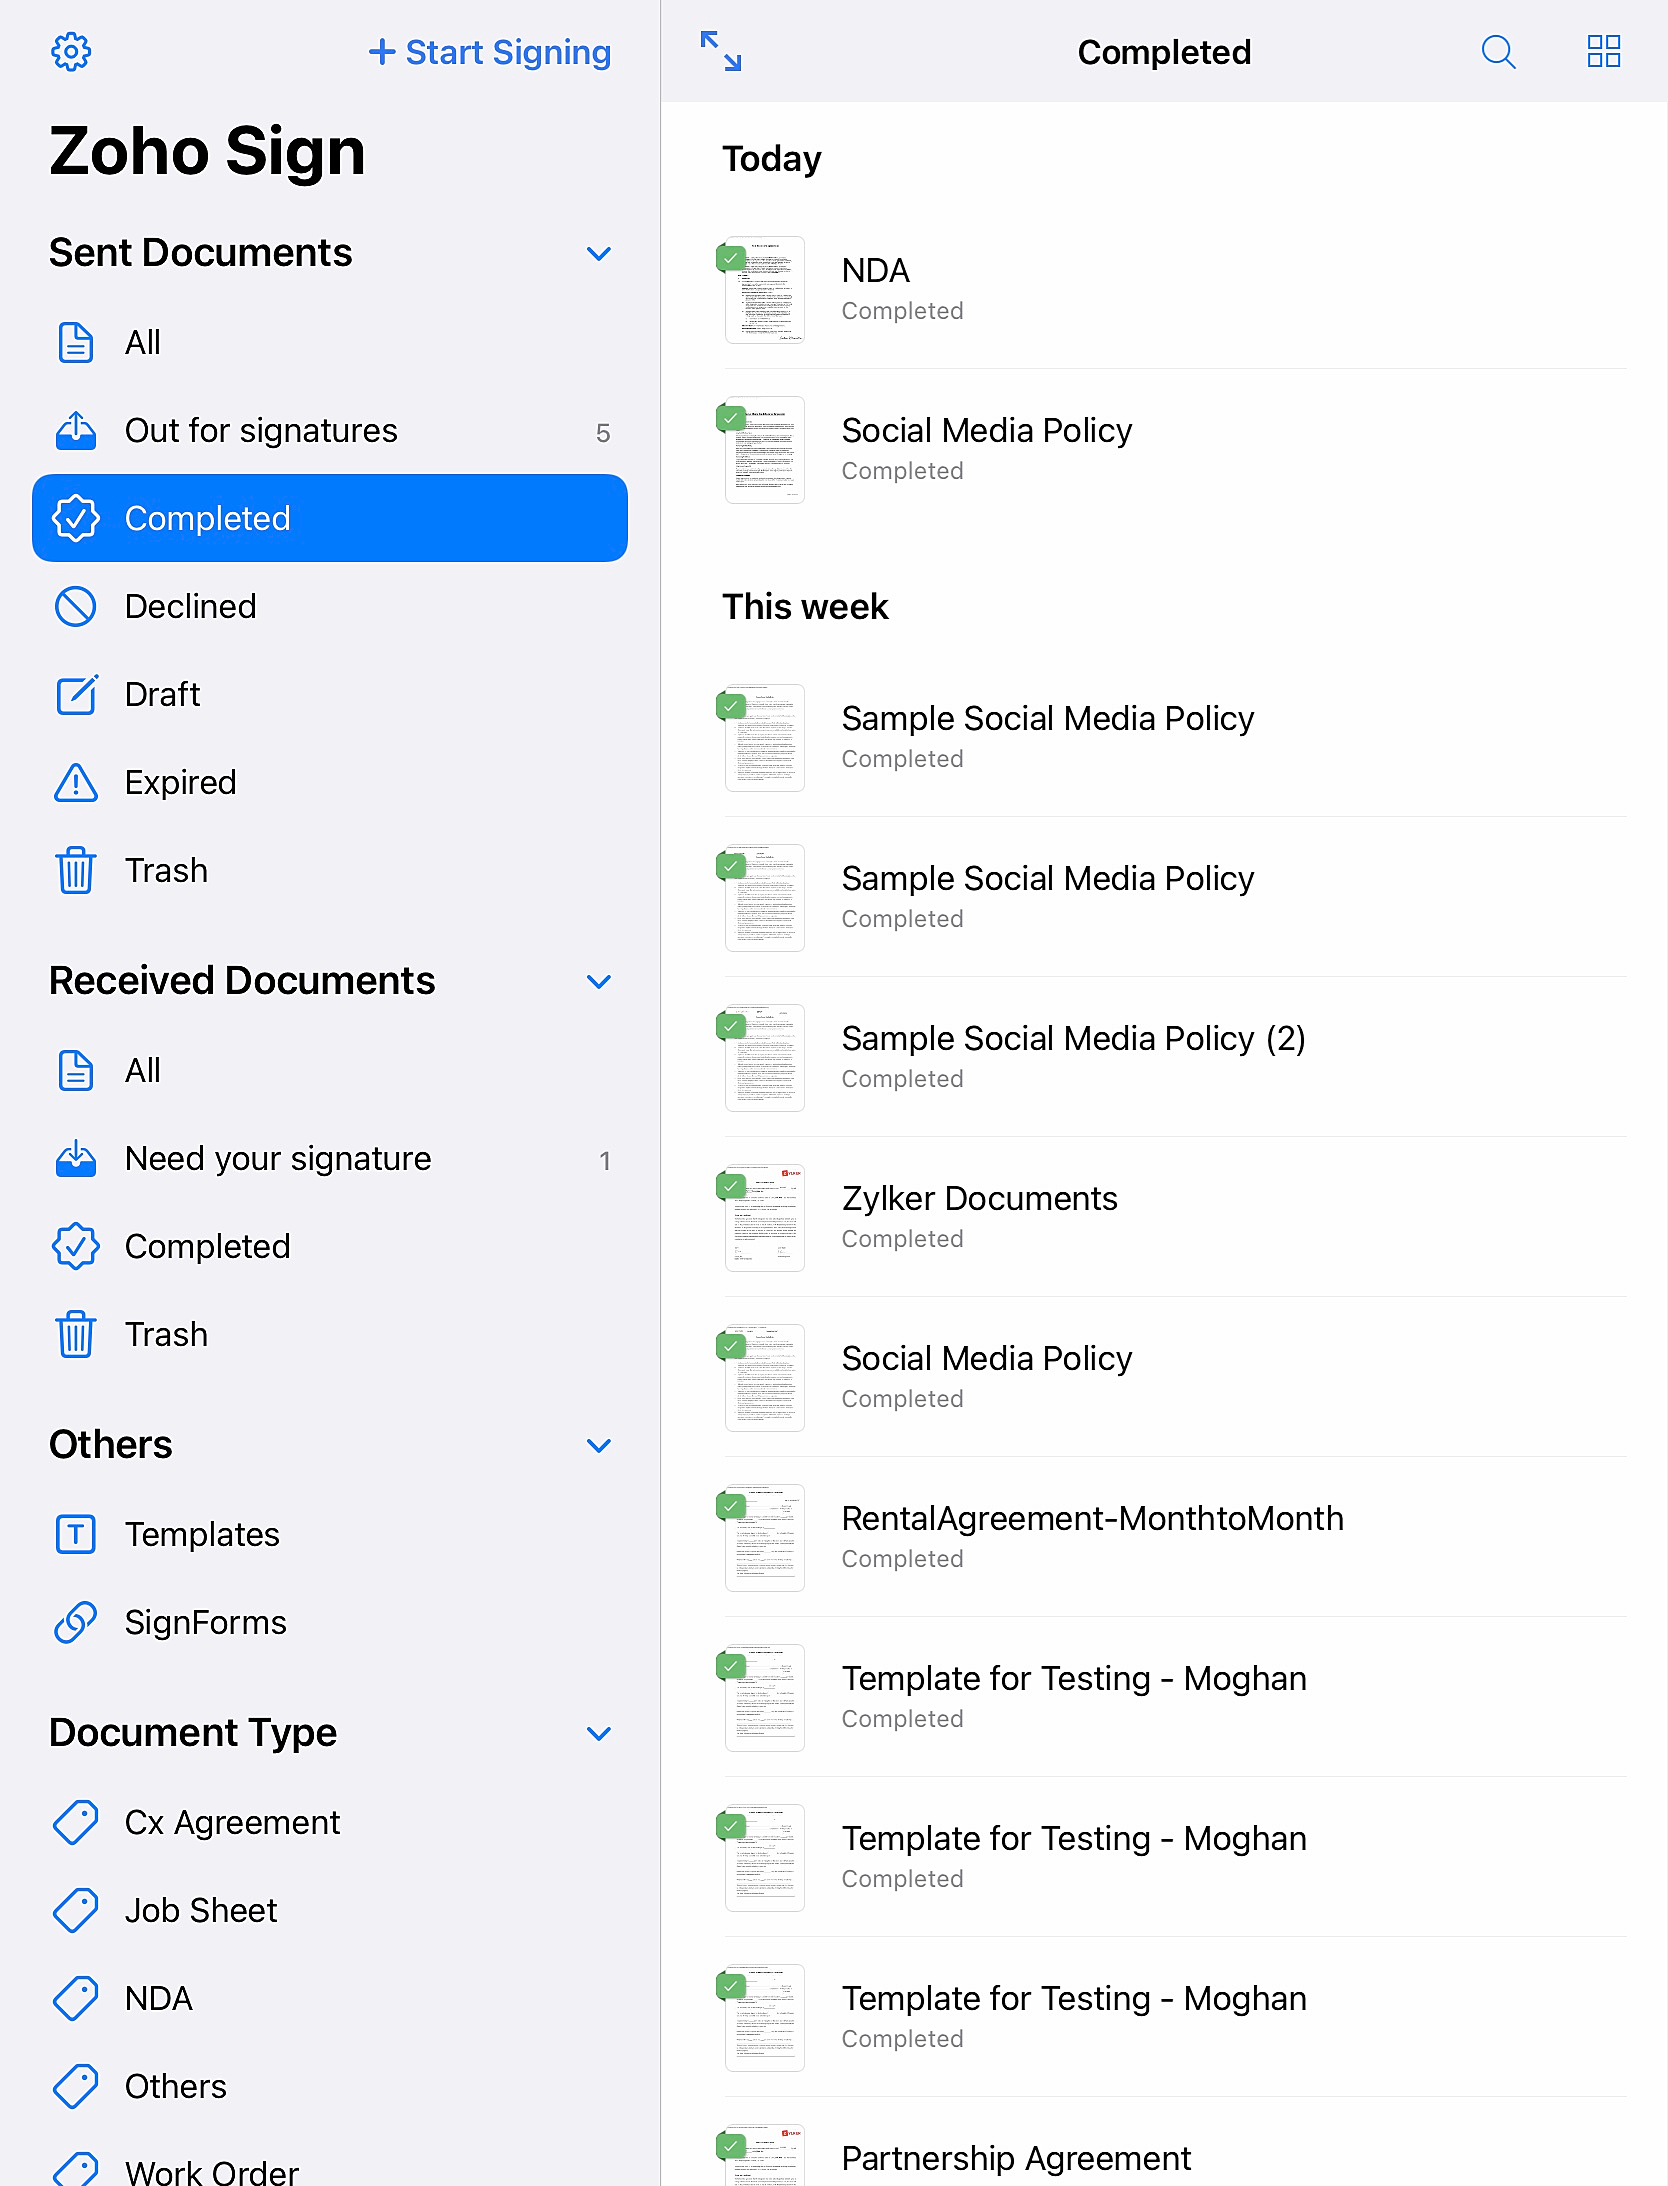Open Trash under Sent Documents
This screenshot has width=1668, height=2186.
click(x=330, y=870)
